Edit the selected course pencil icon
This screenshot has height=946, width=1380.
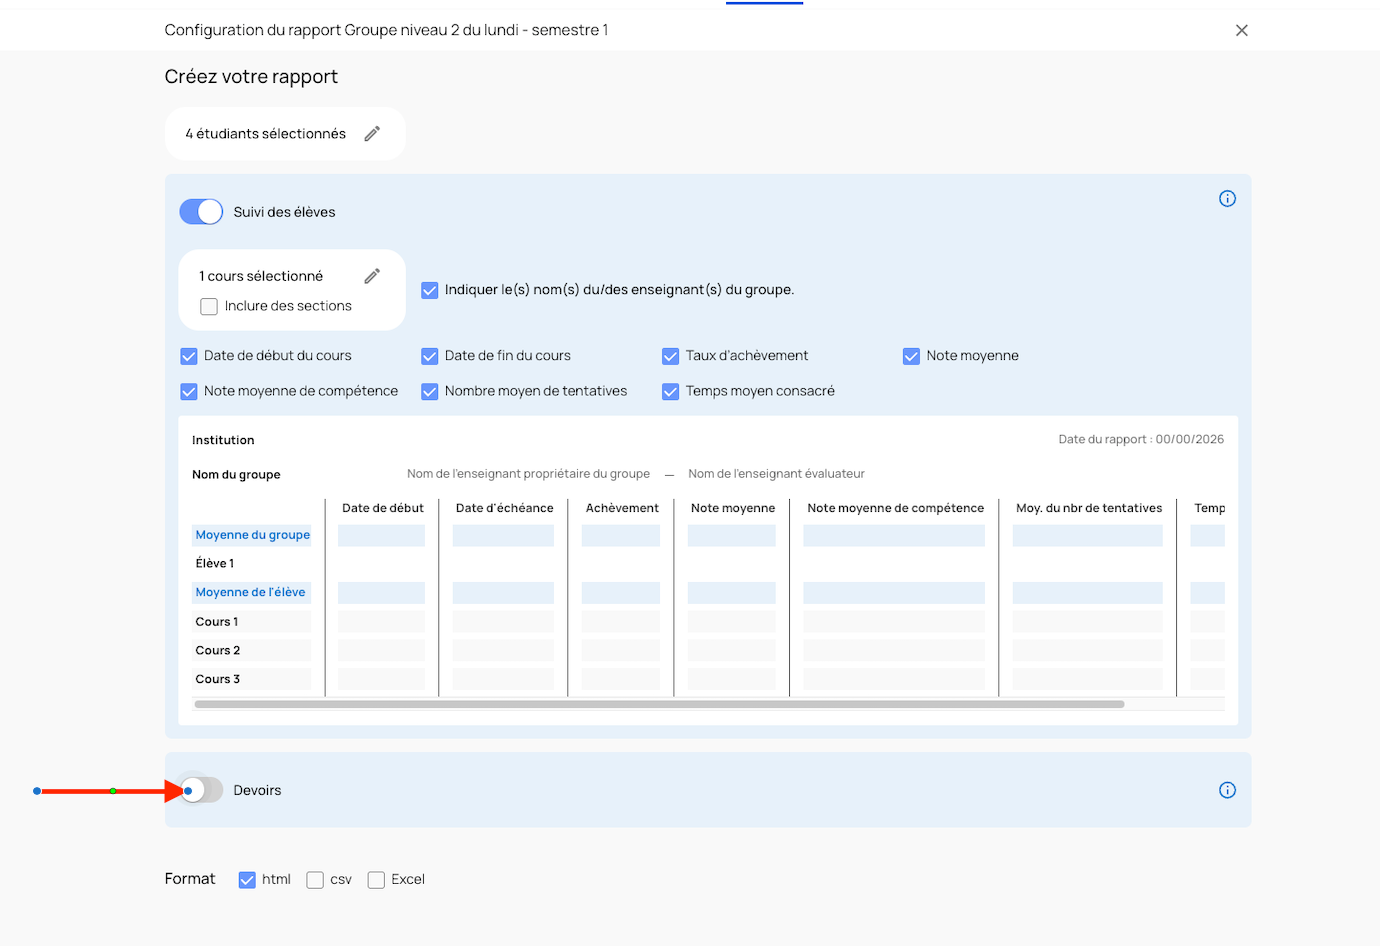click(x=372, y=276)
